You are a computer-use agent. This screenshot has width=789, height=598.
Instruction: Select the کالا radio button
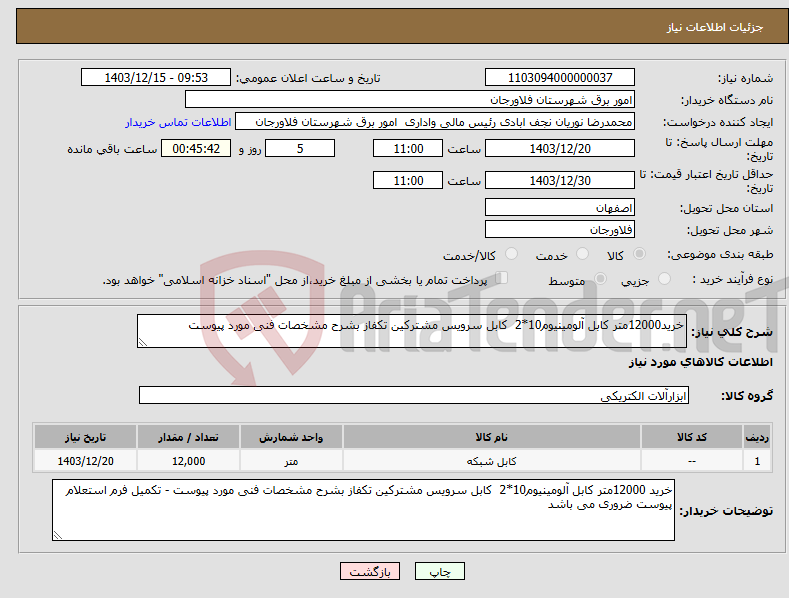tap(639, 254)
